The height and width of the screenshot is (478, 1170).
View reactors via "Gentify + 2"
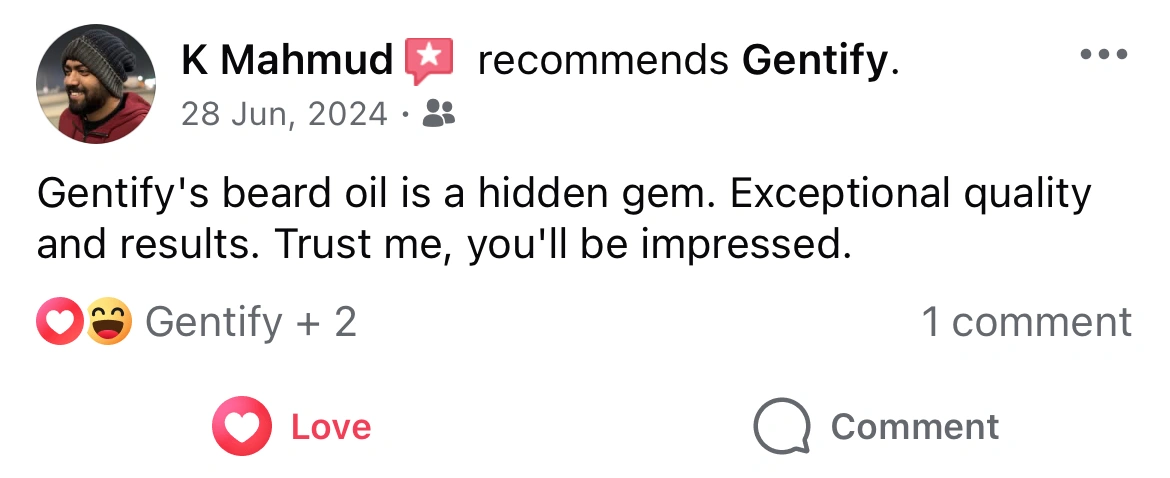pos(251,322)
